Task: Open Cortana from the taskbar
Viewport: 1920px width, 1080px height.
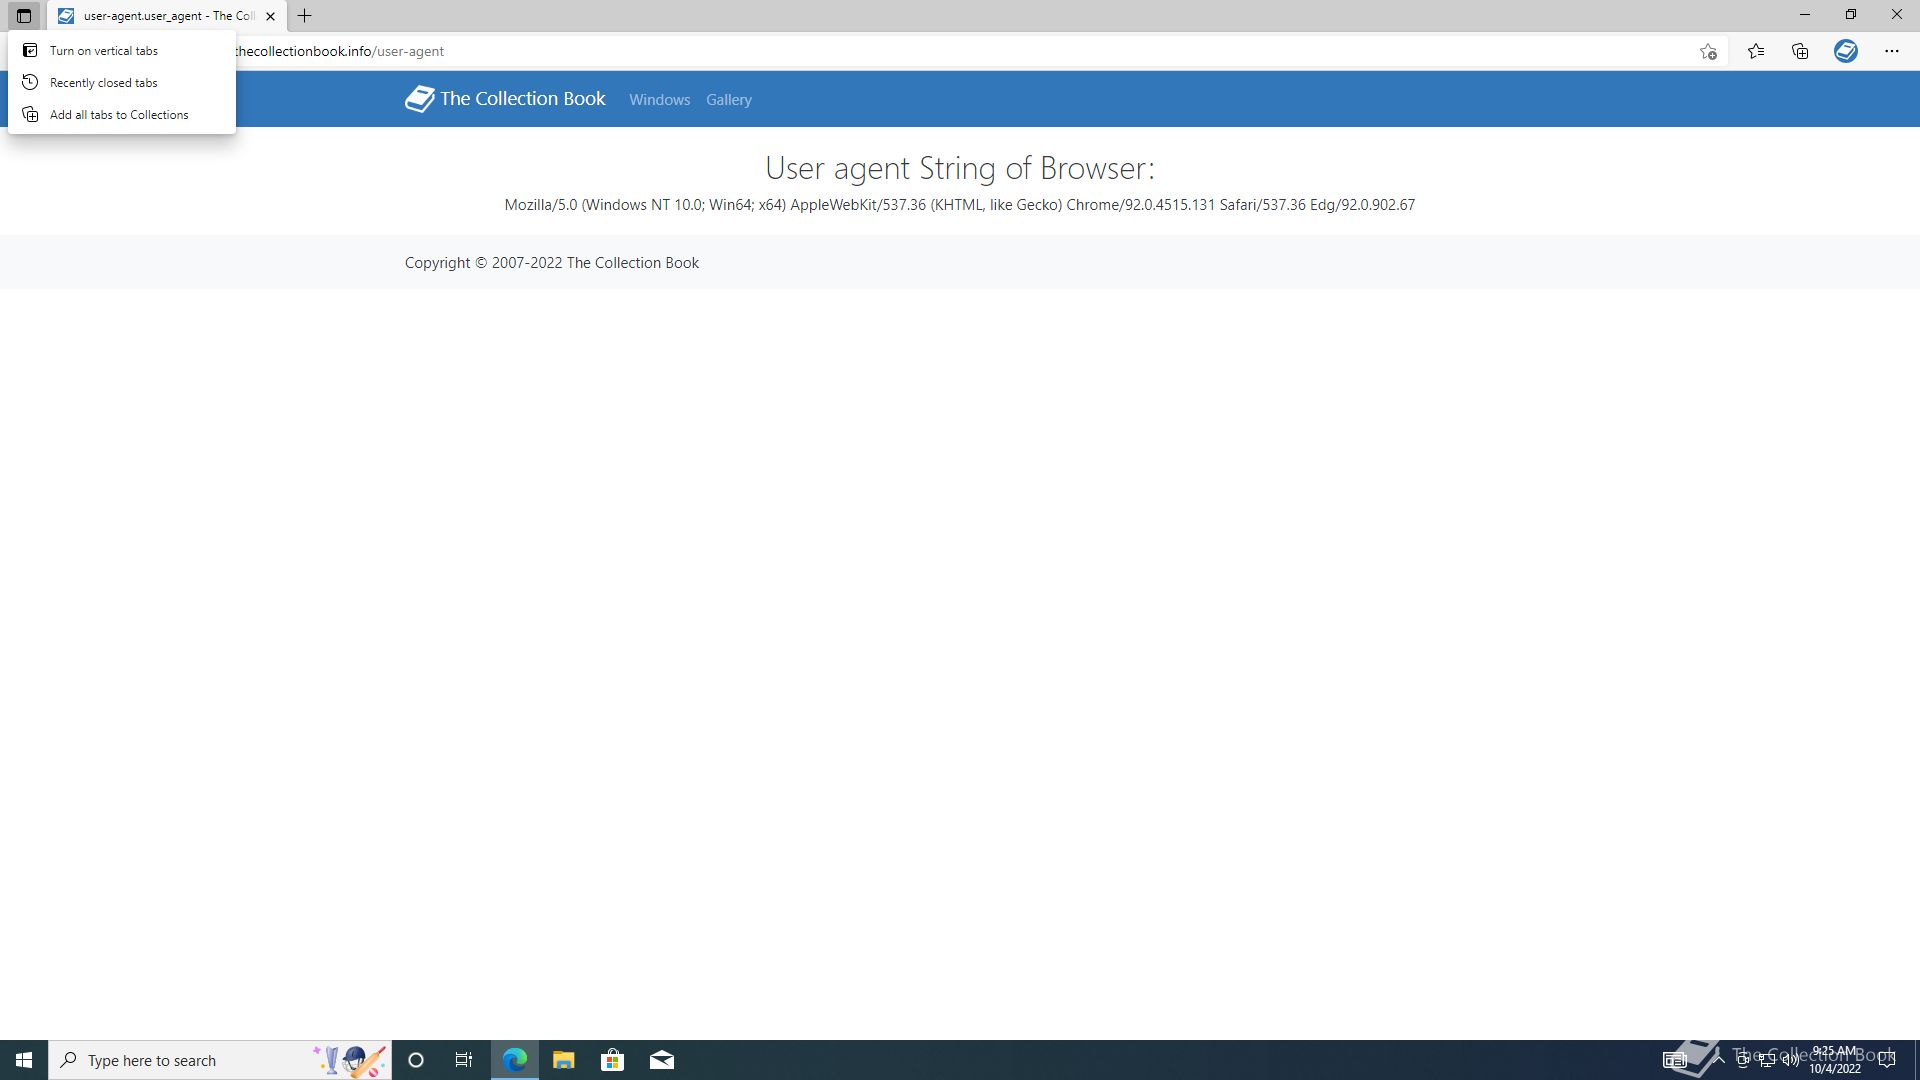Action: [x=416, y=1060]
